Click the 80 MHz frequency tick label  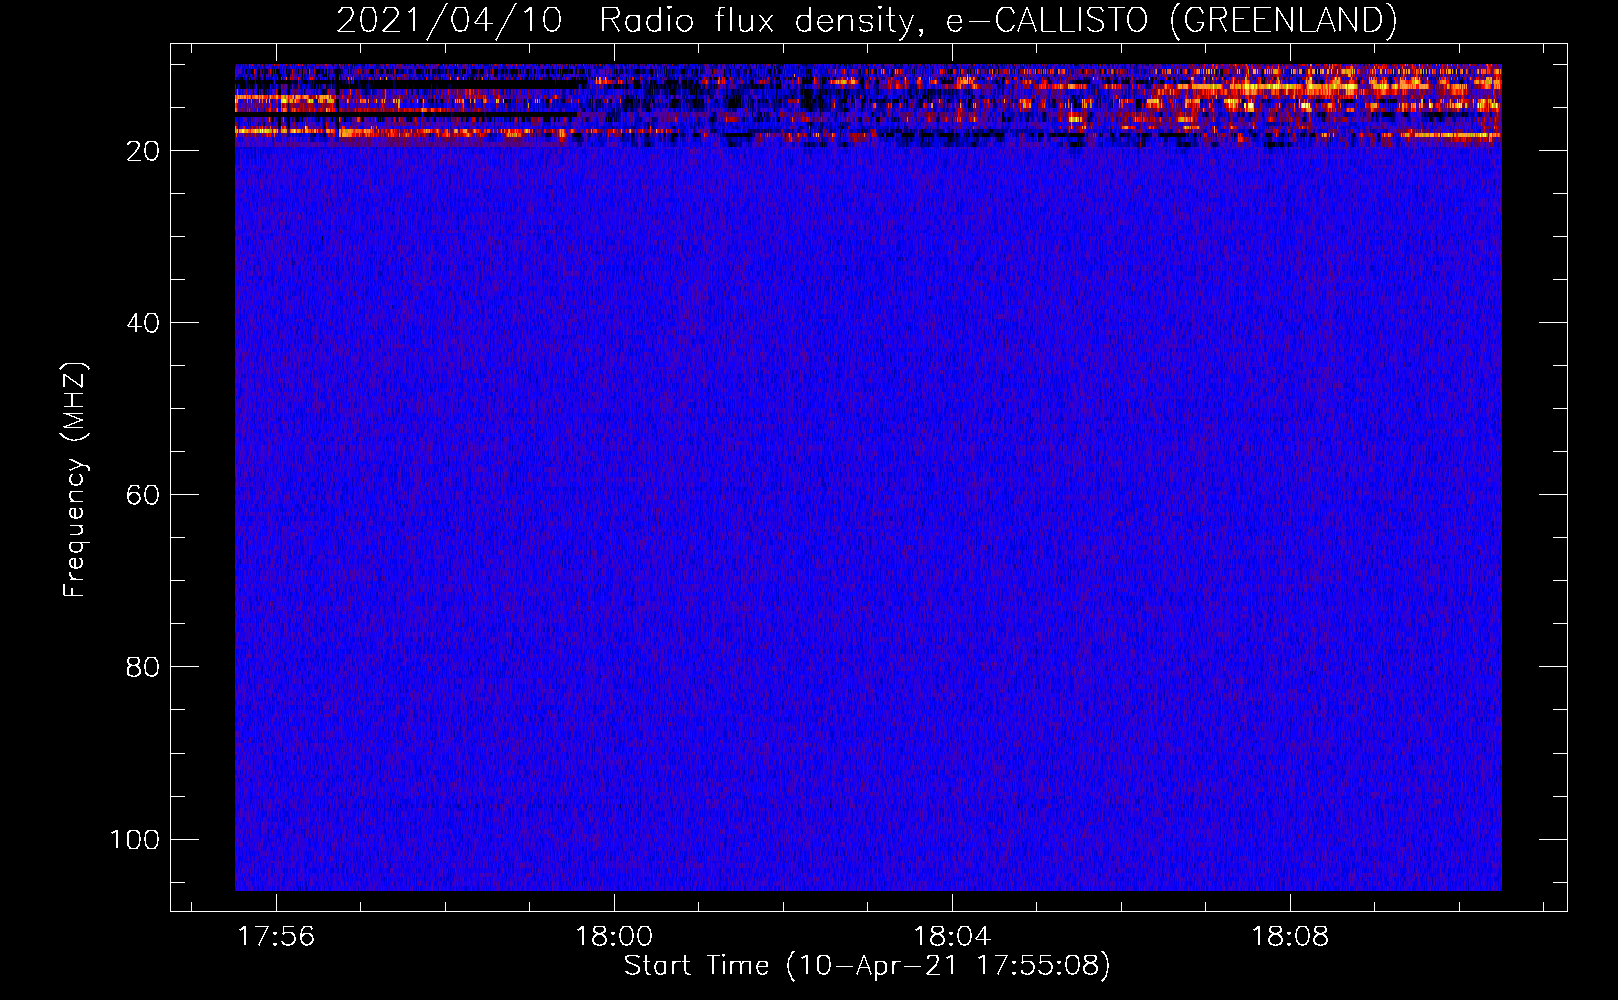143,667
